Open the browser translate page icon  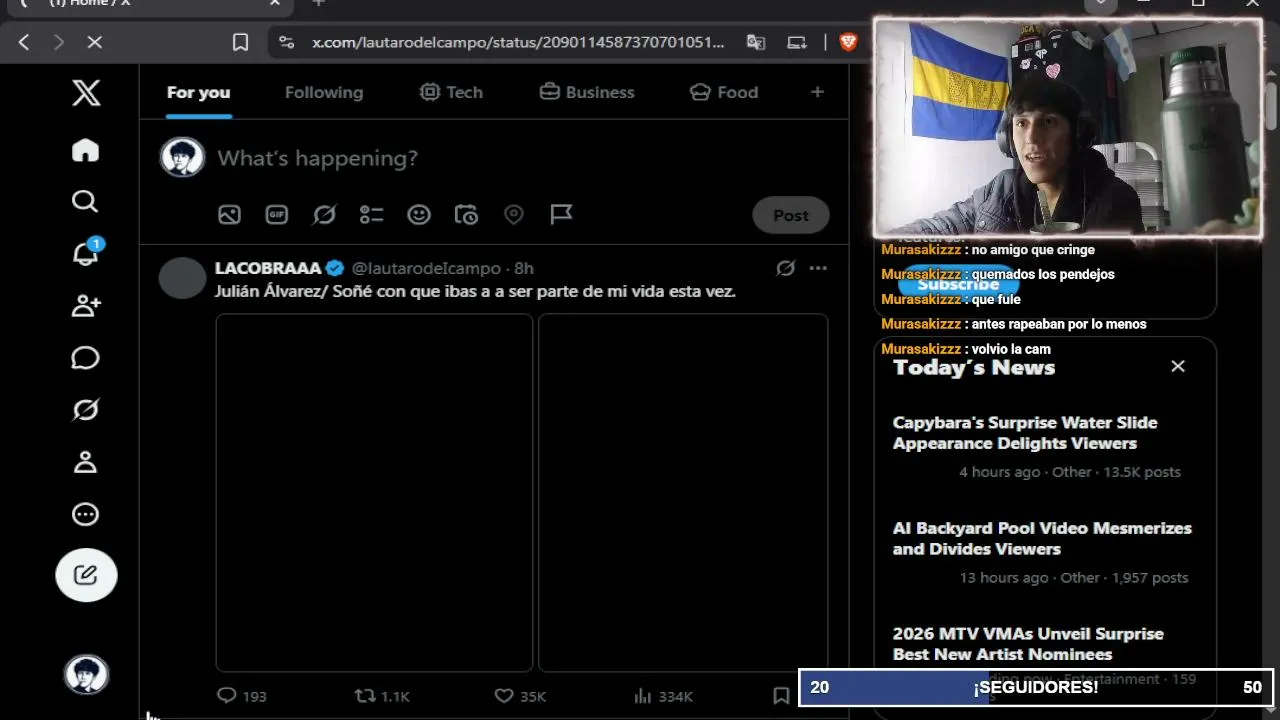click(x=756, y=42)
